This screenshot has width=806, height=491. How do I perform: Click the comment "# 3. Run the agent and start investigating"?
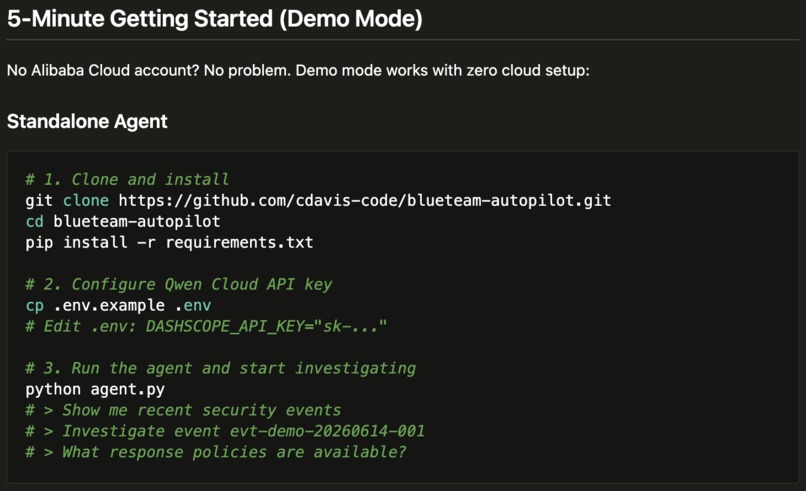(x=221, y=368)
